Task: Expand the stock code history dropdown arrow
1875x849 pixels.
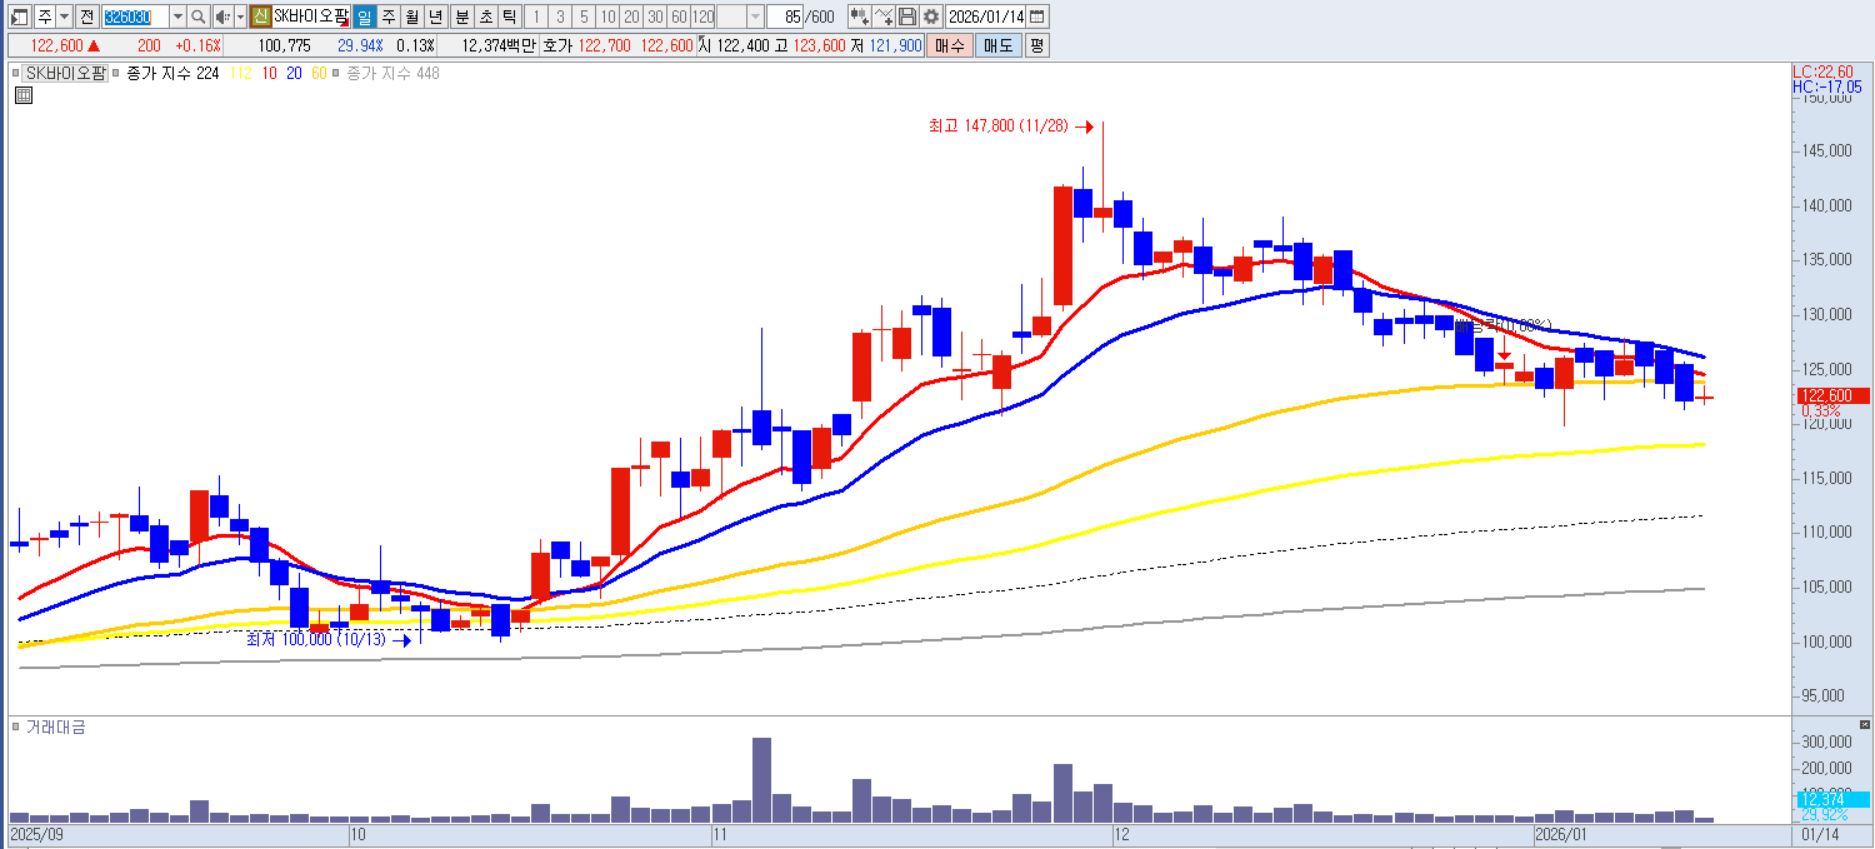Action: click(178, 17)
